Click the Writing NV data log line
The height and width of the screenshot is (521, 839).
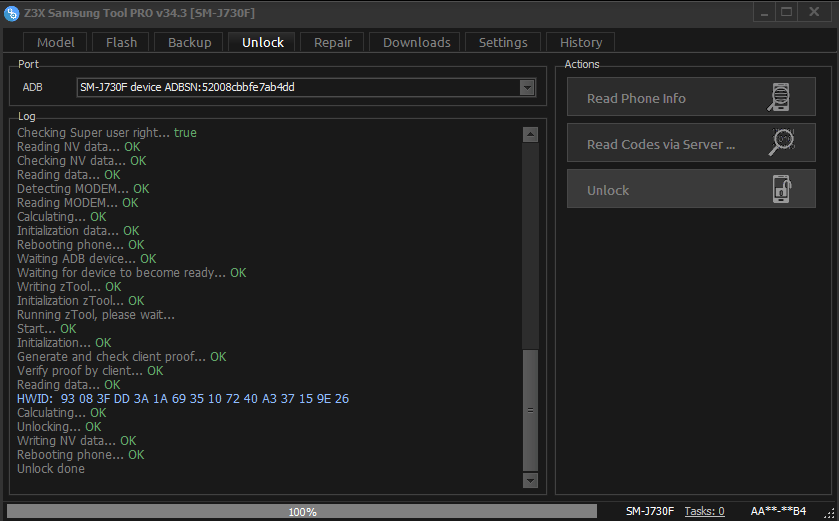click(77, 441)
